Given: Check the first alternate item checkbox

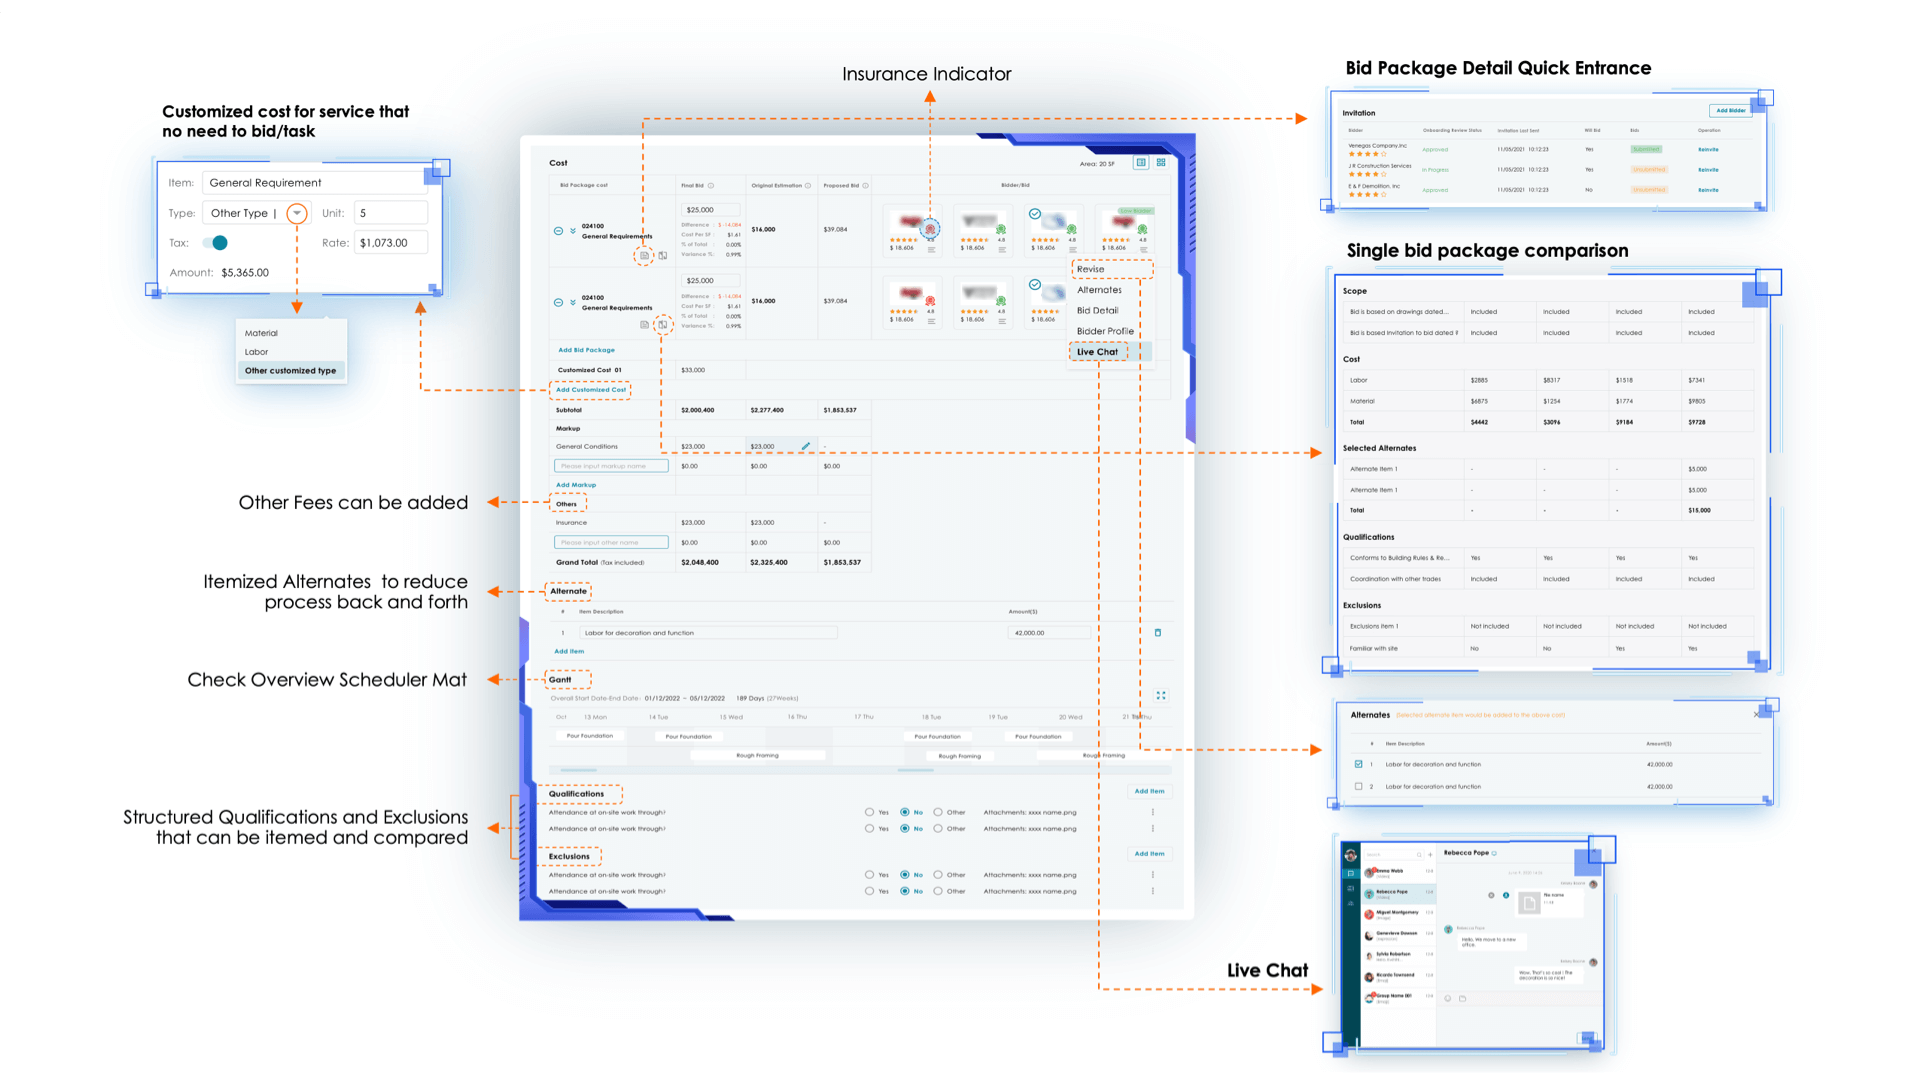Looking at the screenshot, I should pyautogui.click(x=1358, y=764).
